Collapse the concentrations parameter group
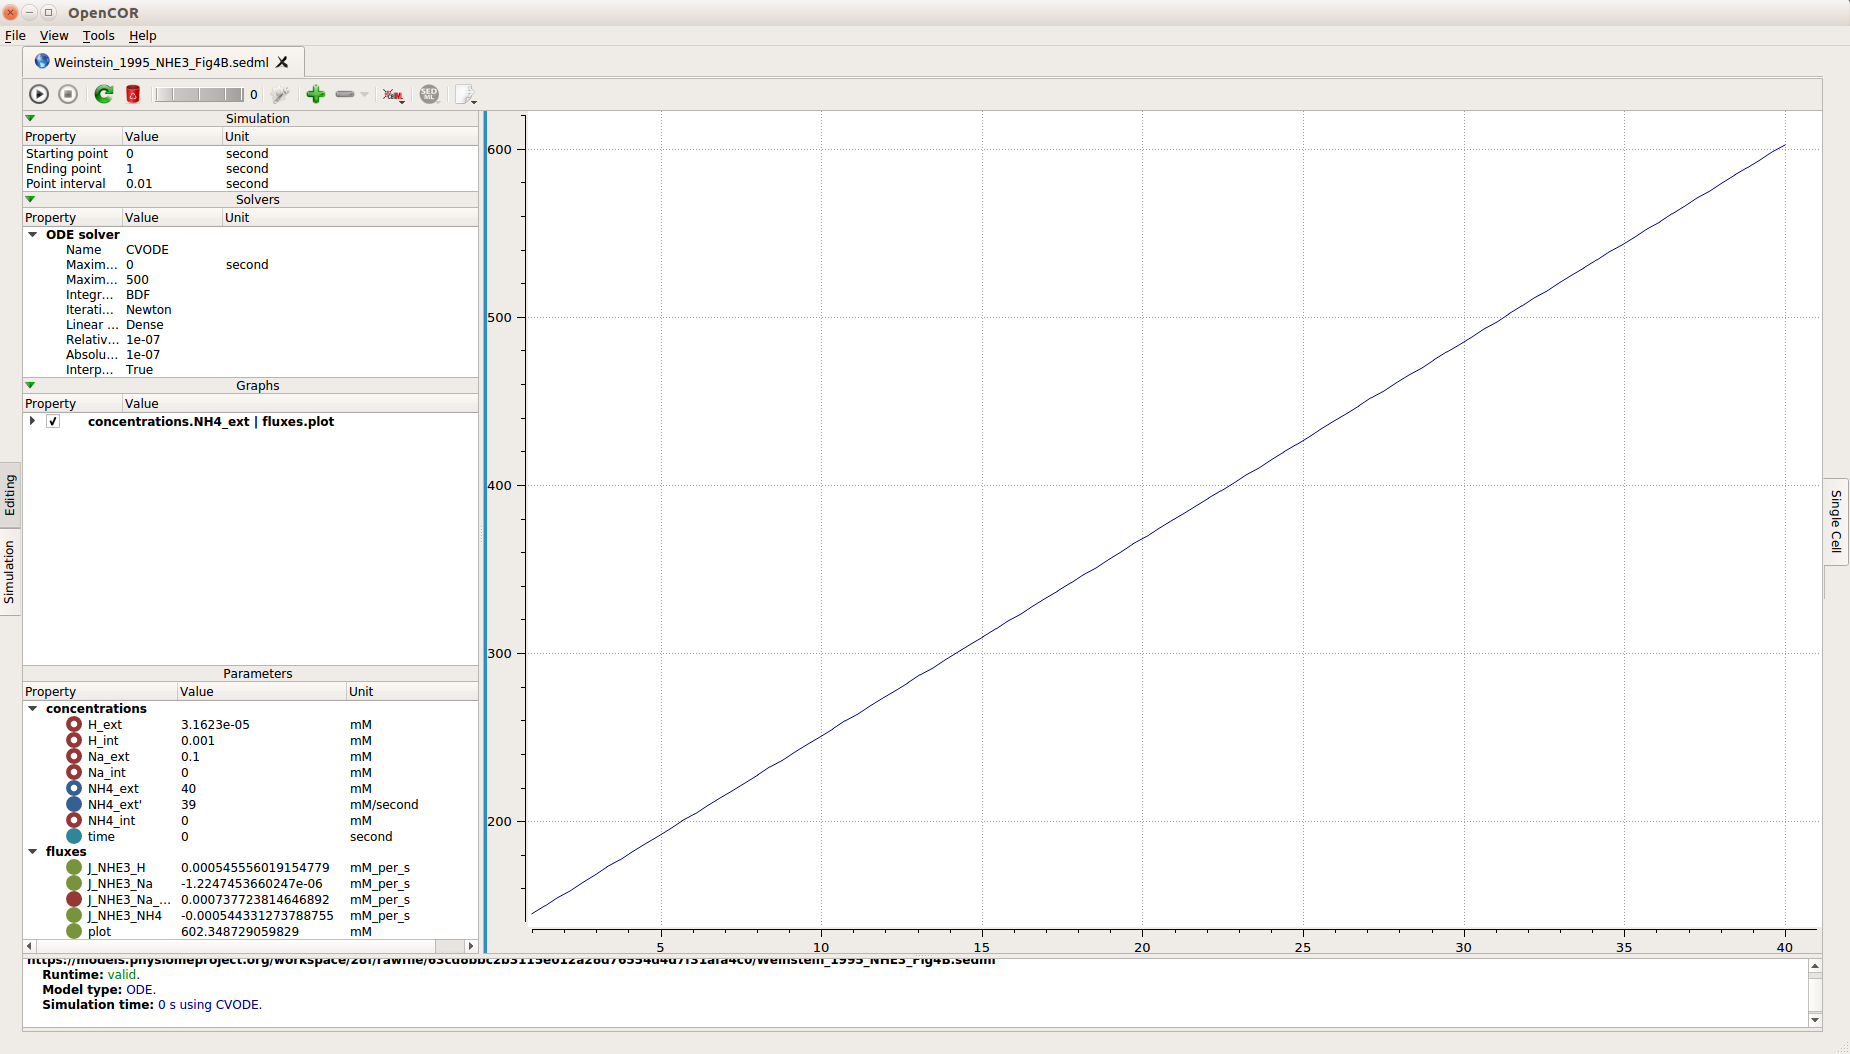Image resolution: width=1850 pixels, height=1054 pixels. tap(33, 709)
